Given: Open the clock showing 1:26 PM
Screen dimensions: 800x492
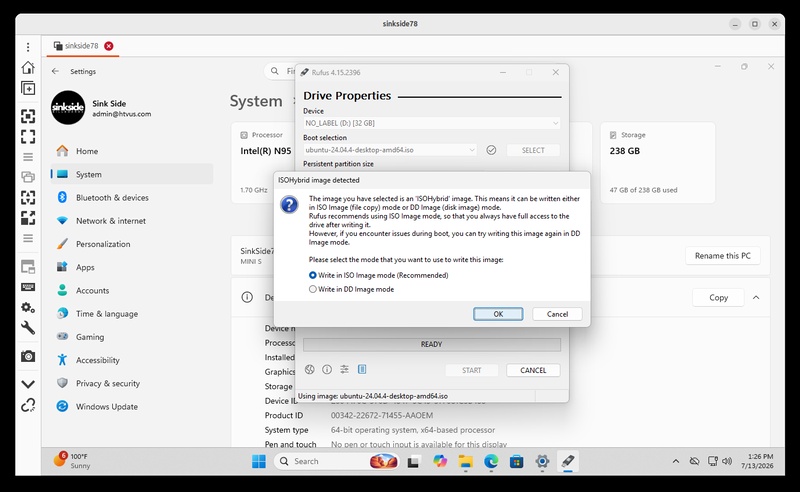Looking at the screenshot, I should (x=757, y=461).
